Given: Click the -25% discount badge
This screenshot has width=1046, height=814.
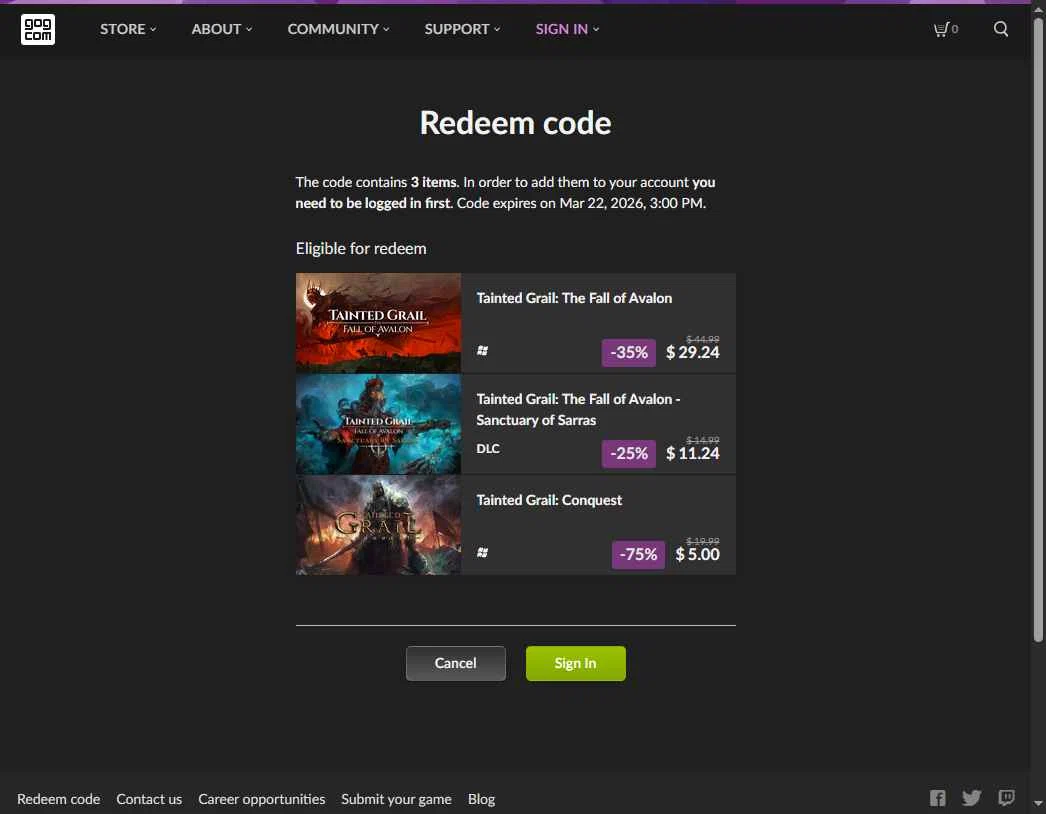Looking at the screenshot, I should point(628,453).
